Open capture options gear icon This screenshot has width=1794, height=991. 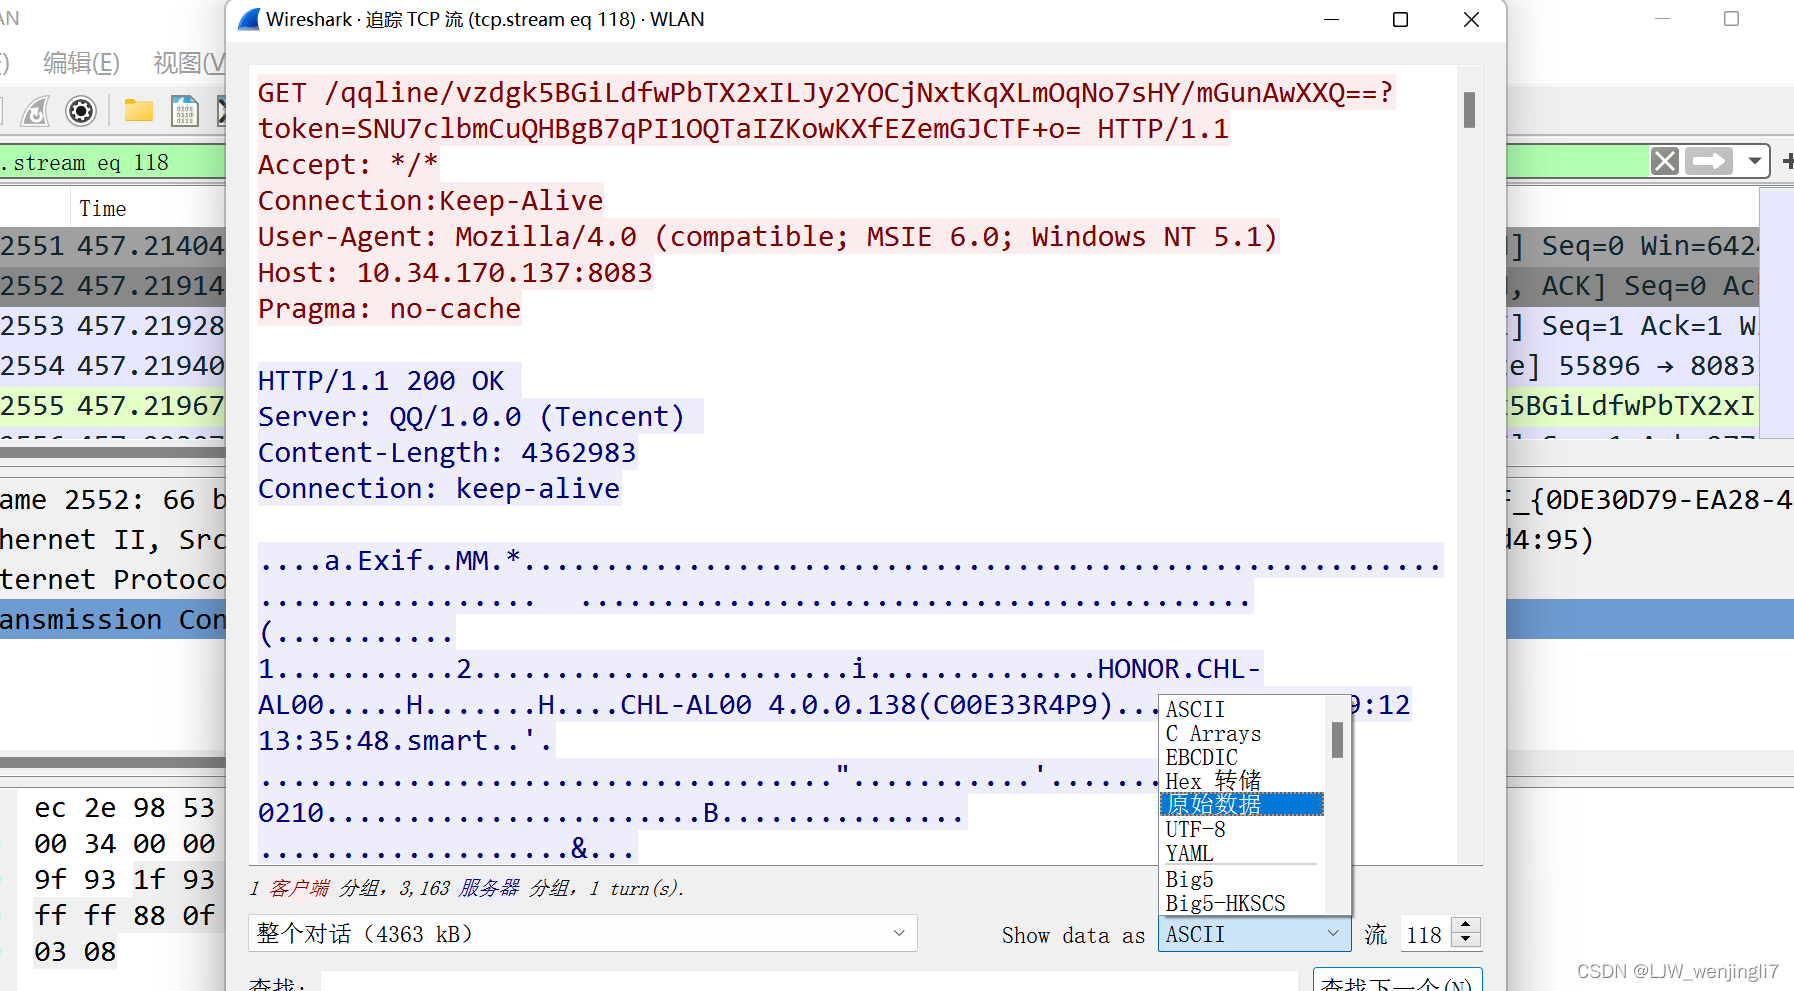[81, 110]
